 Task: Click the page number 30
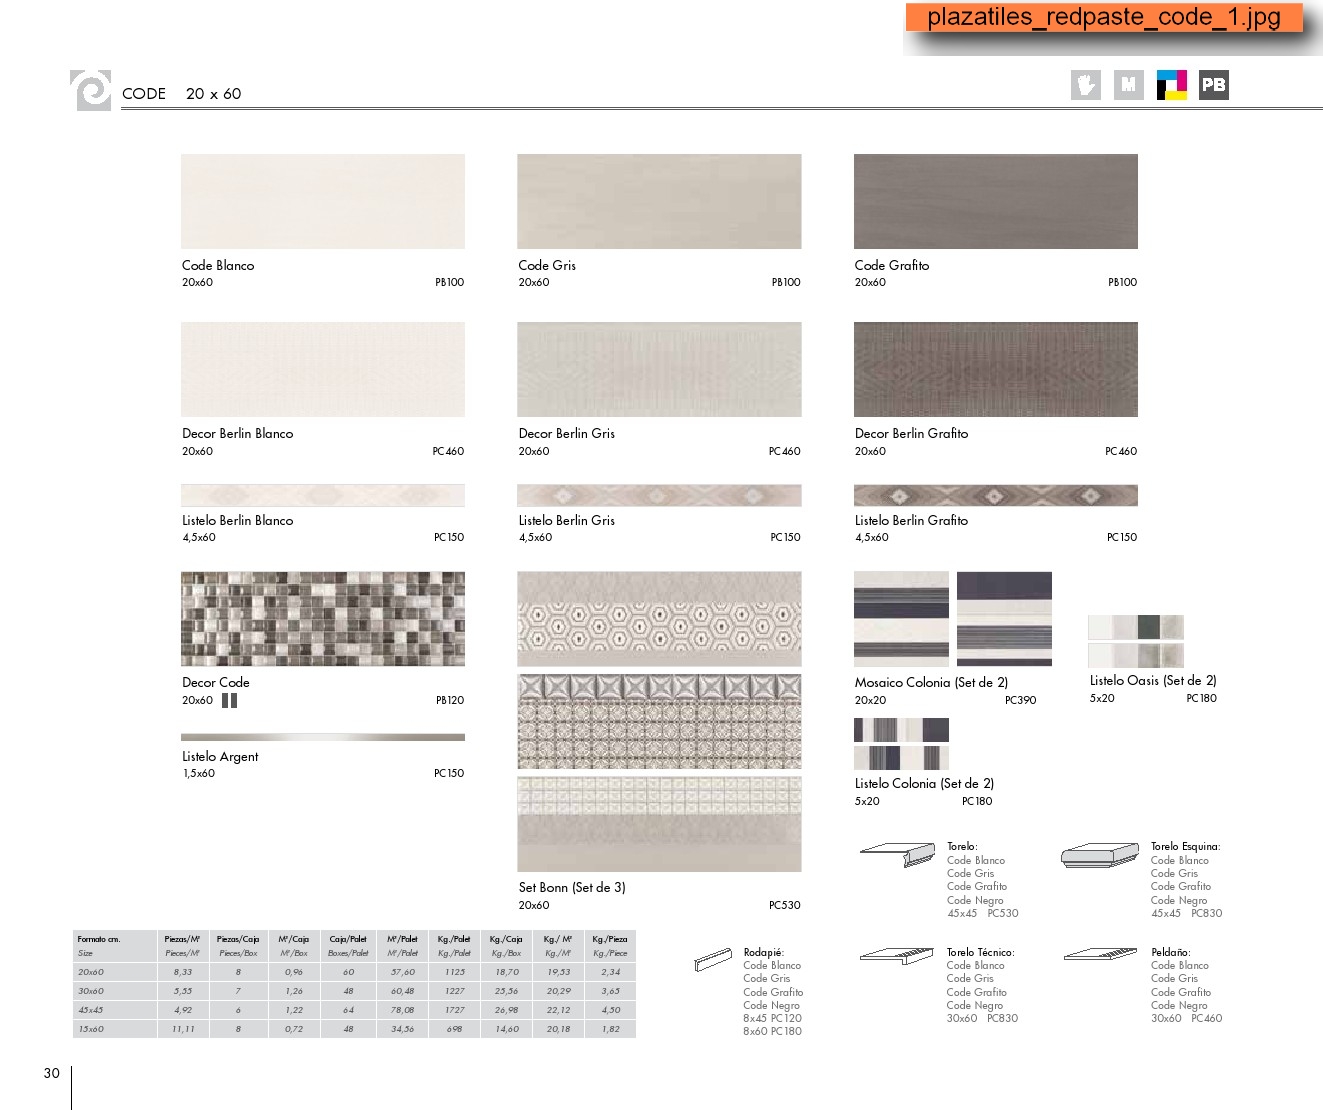tap(52, 1073)
